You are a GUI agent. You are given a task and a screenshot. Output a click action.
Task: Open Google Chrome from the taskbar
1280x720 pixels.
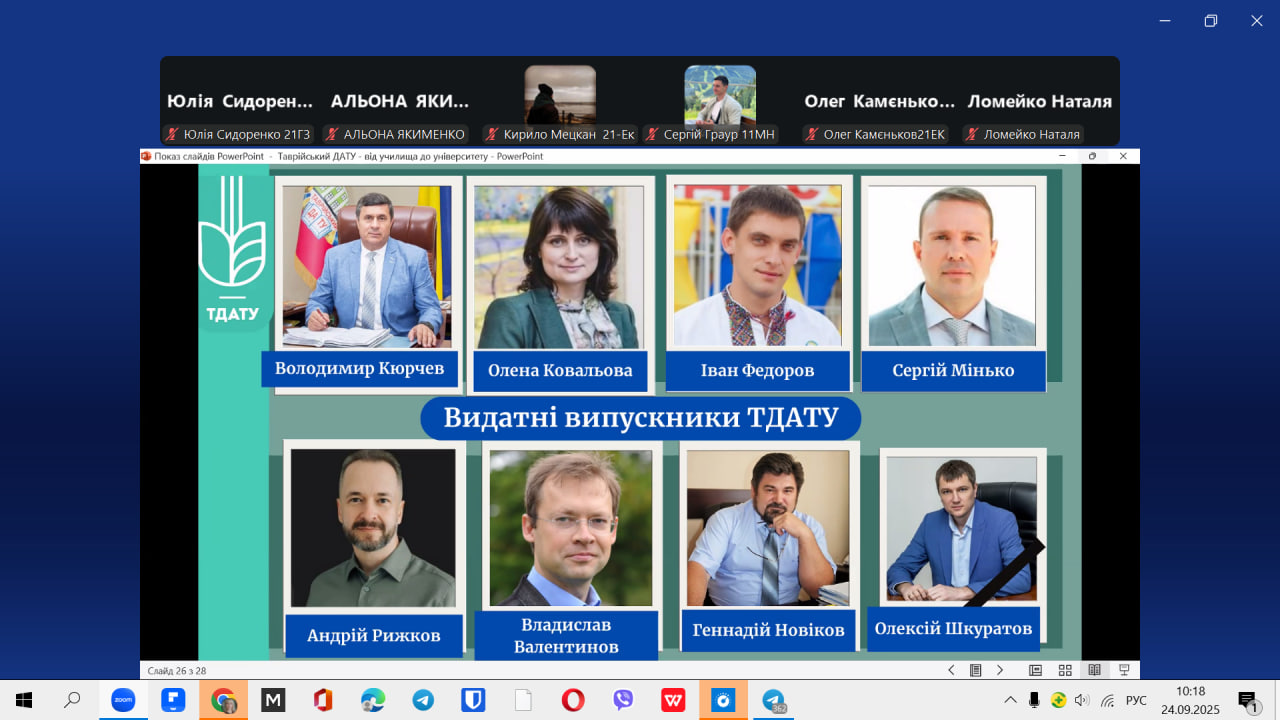pos(223,700)
